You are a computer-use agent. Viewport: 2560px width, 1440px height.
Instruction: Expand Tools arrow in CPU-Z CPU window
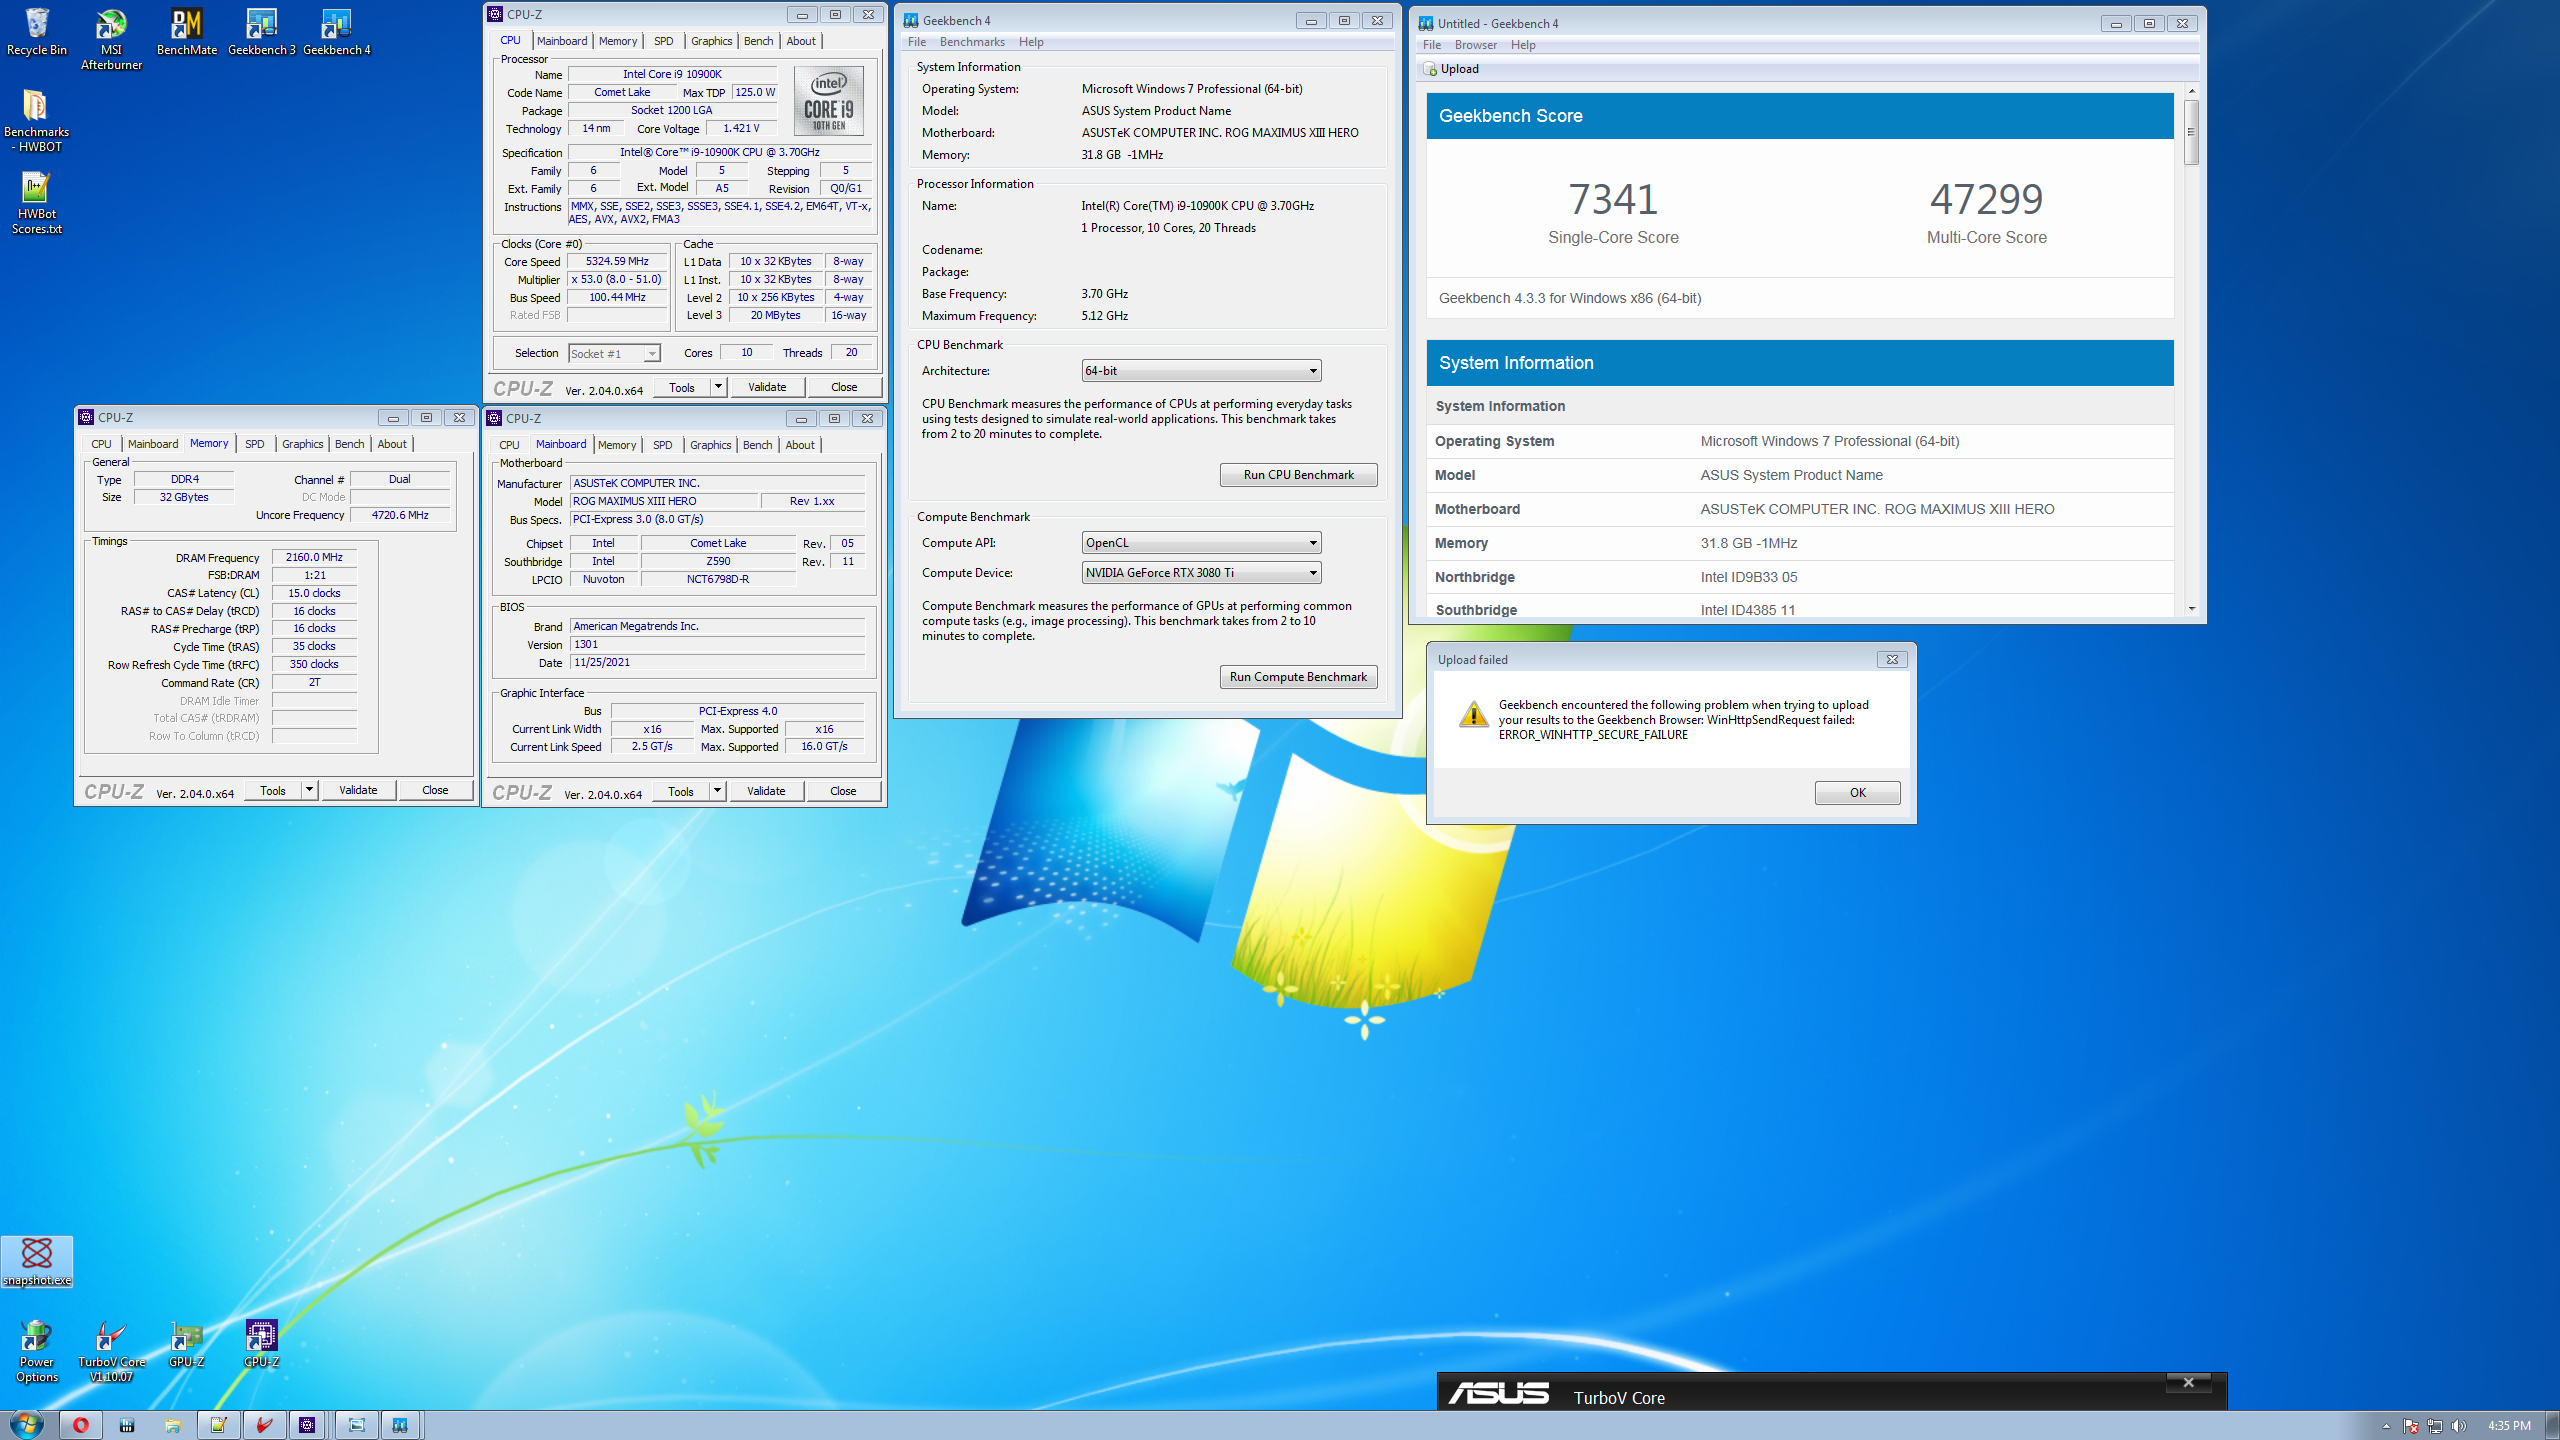(717, 387)
